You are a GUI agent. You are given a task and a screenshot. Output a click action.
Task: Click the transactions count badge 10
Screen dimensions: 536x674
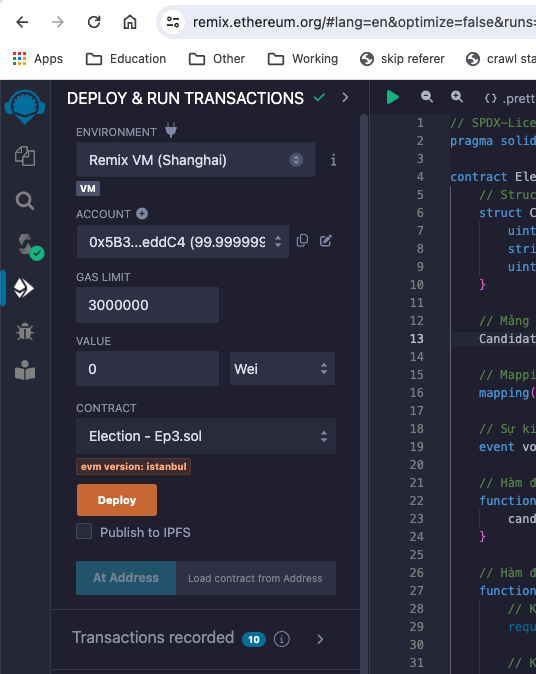pos(254,639)
